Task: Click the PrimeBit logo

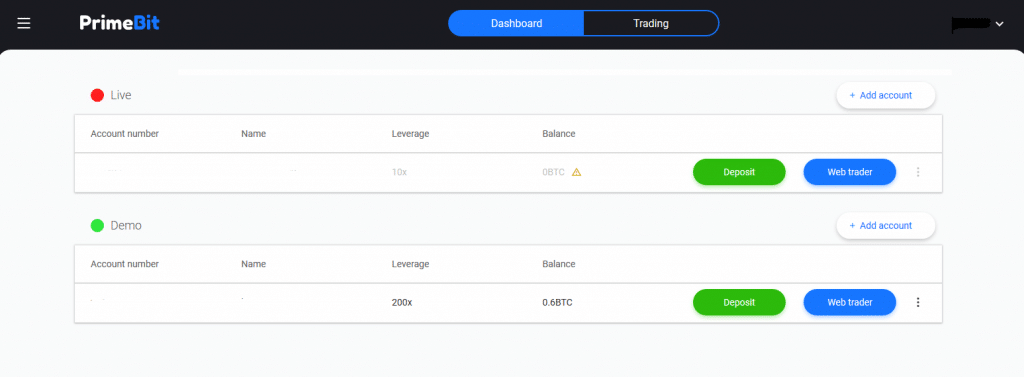Action: [x=120, y=23]
